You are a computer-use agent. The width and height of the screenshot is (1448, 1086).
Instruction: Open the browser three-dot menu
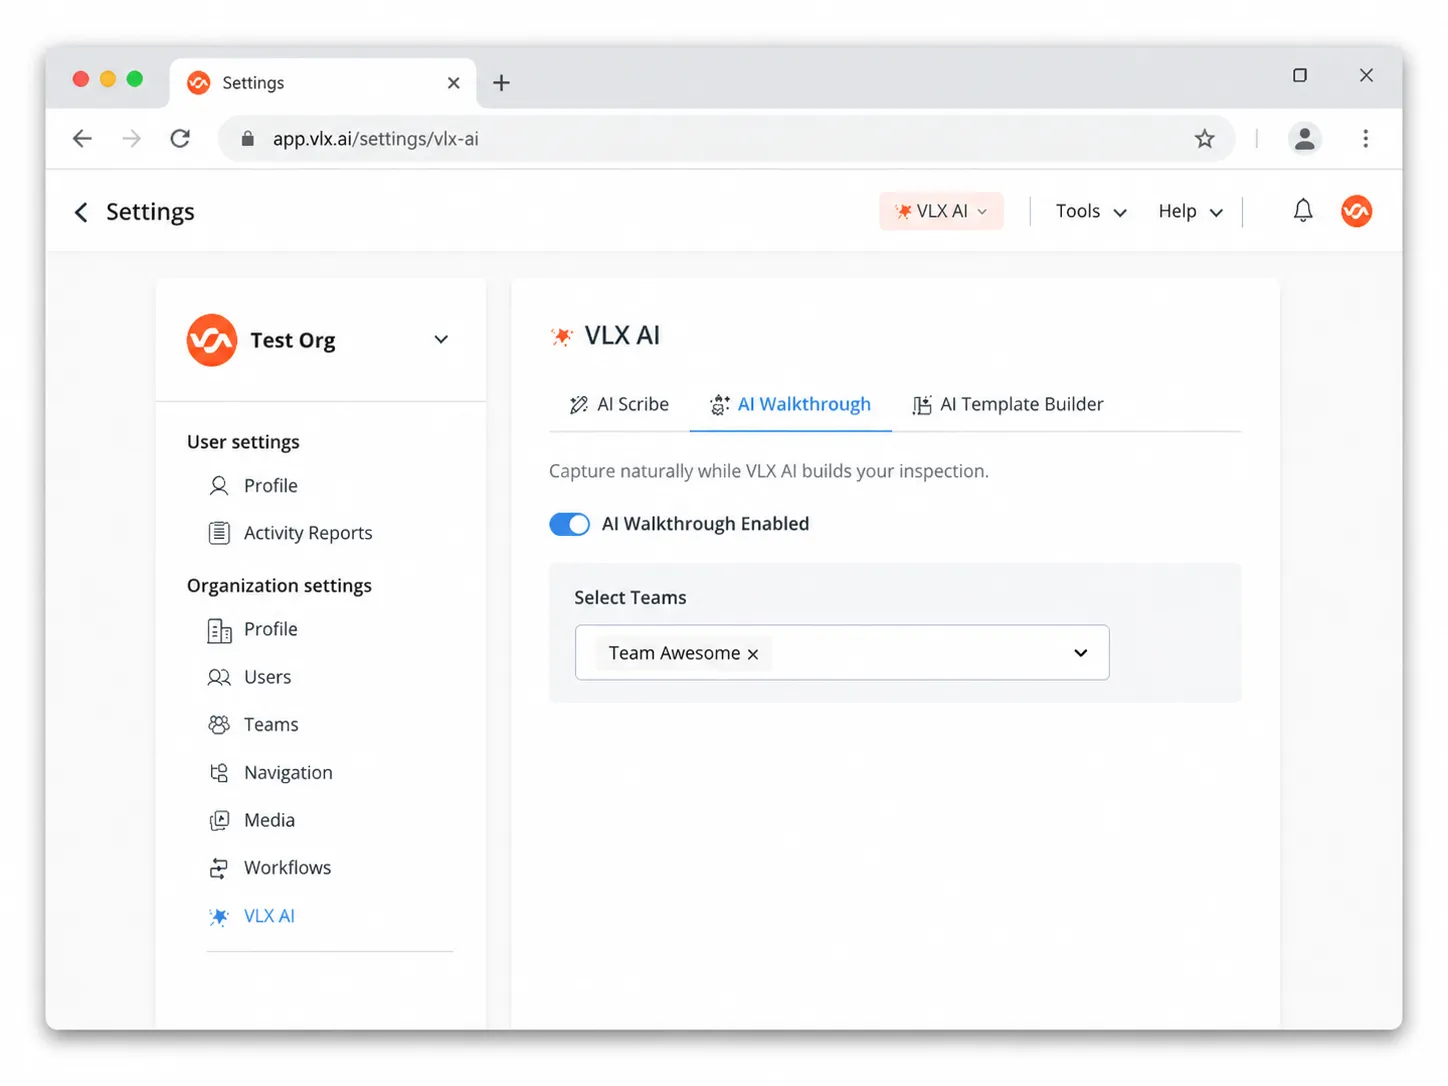point(1365,139)
